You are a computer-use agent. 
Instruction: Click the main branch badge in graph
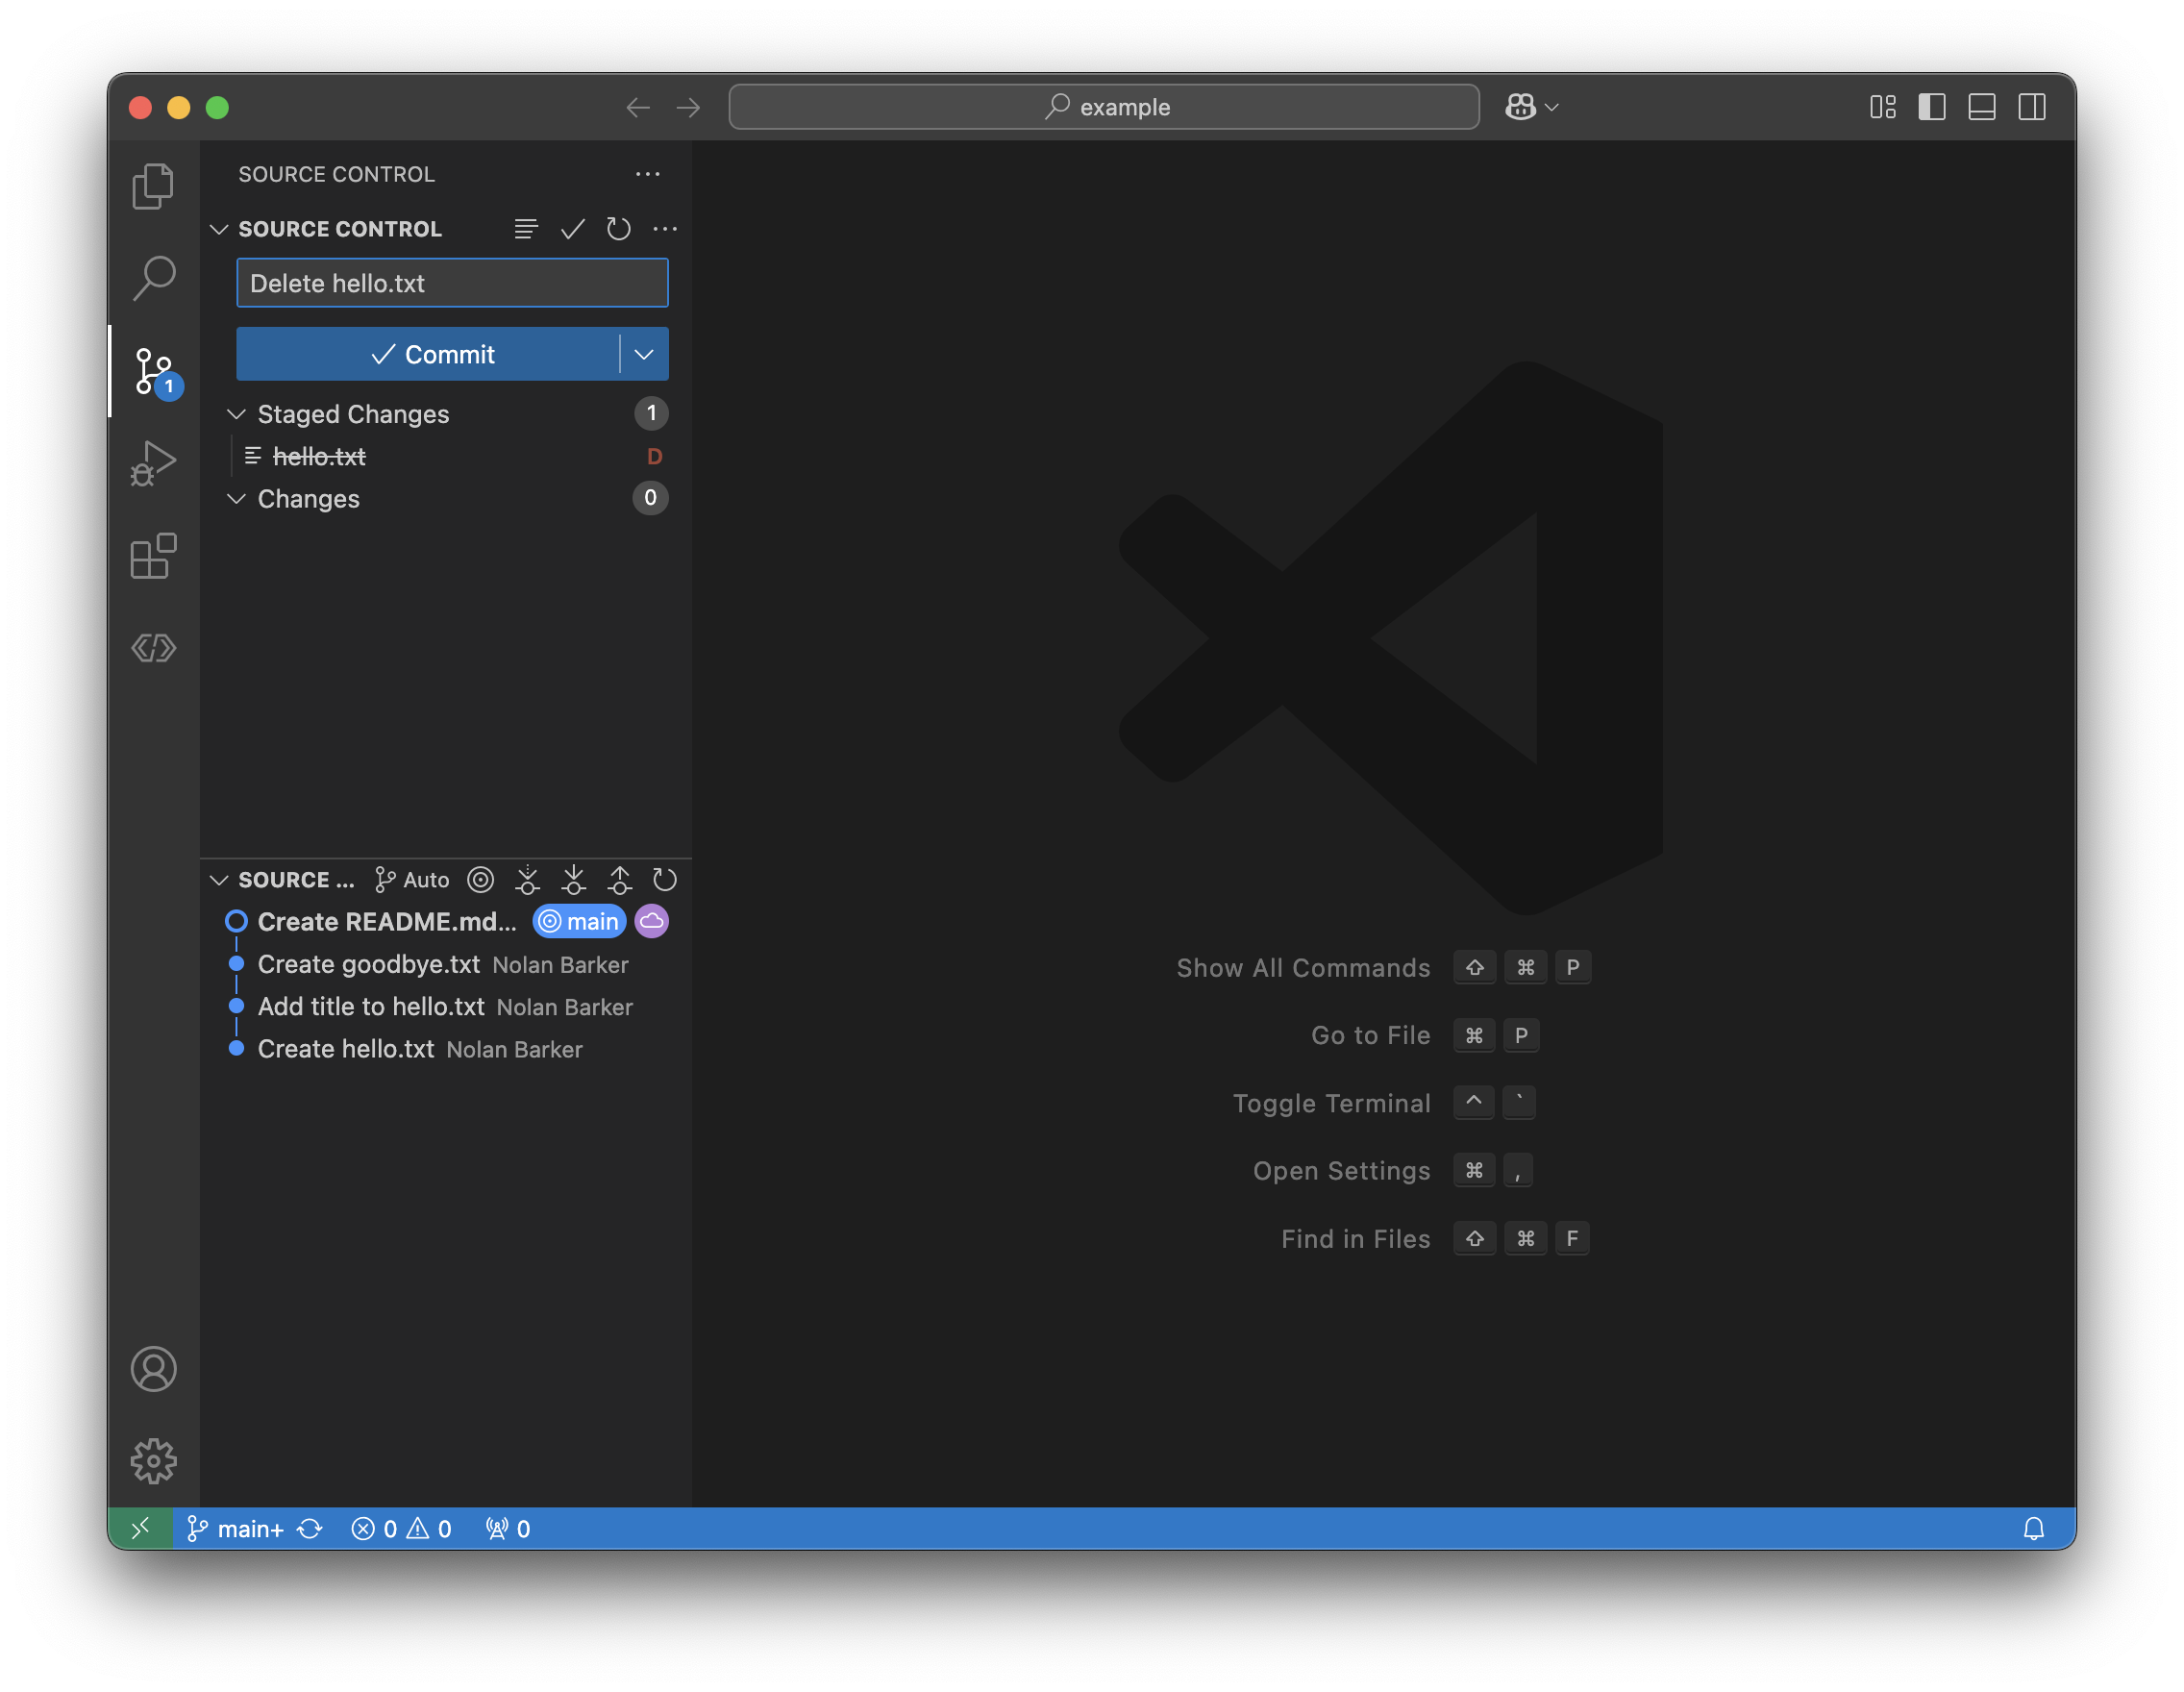coord(579,922)
